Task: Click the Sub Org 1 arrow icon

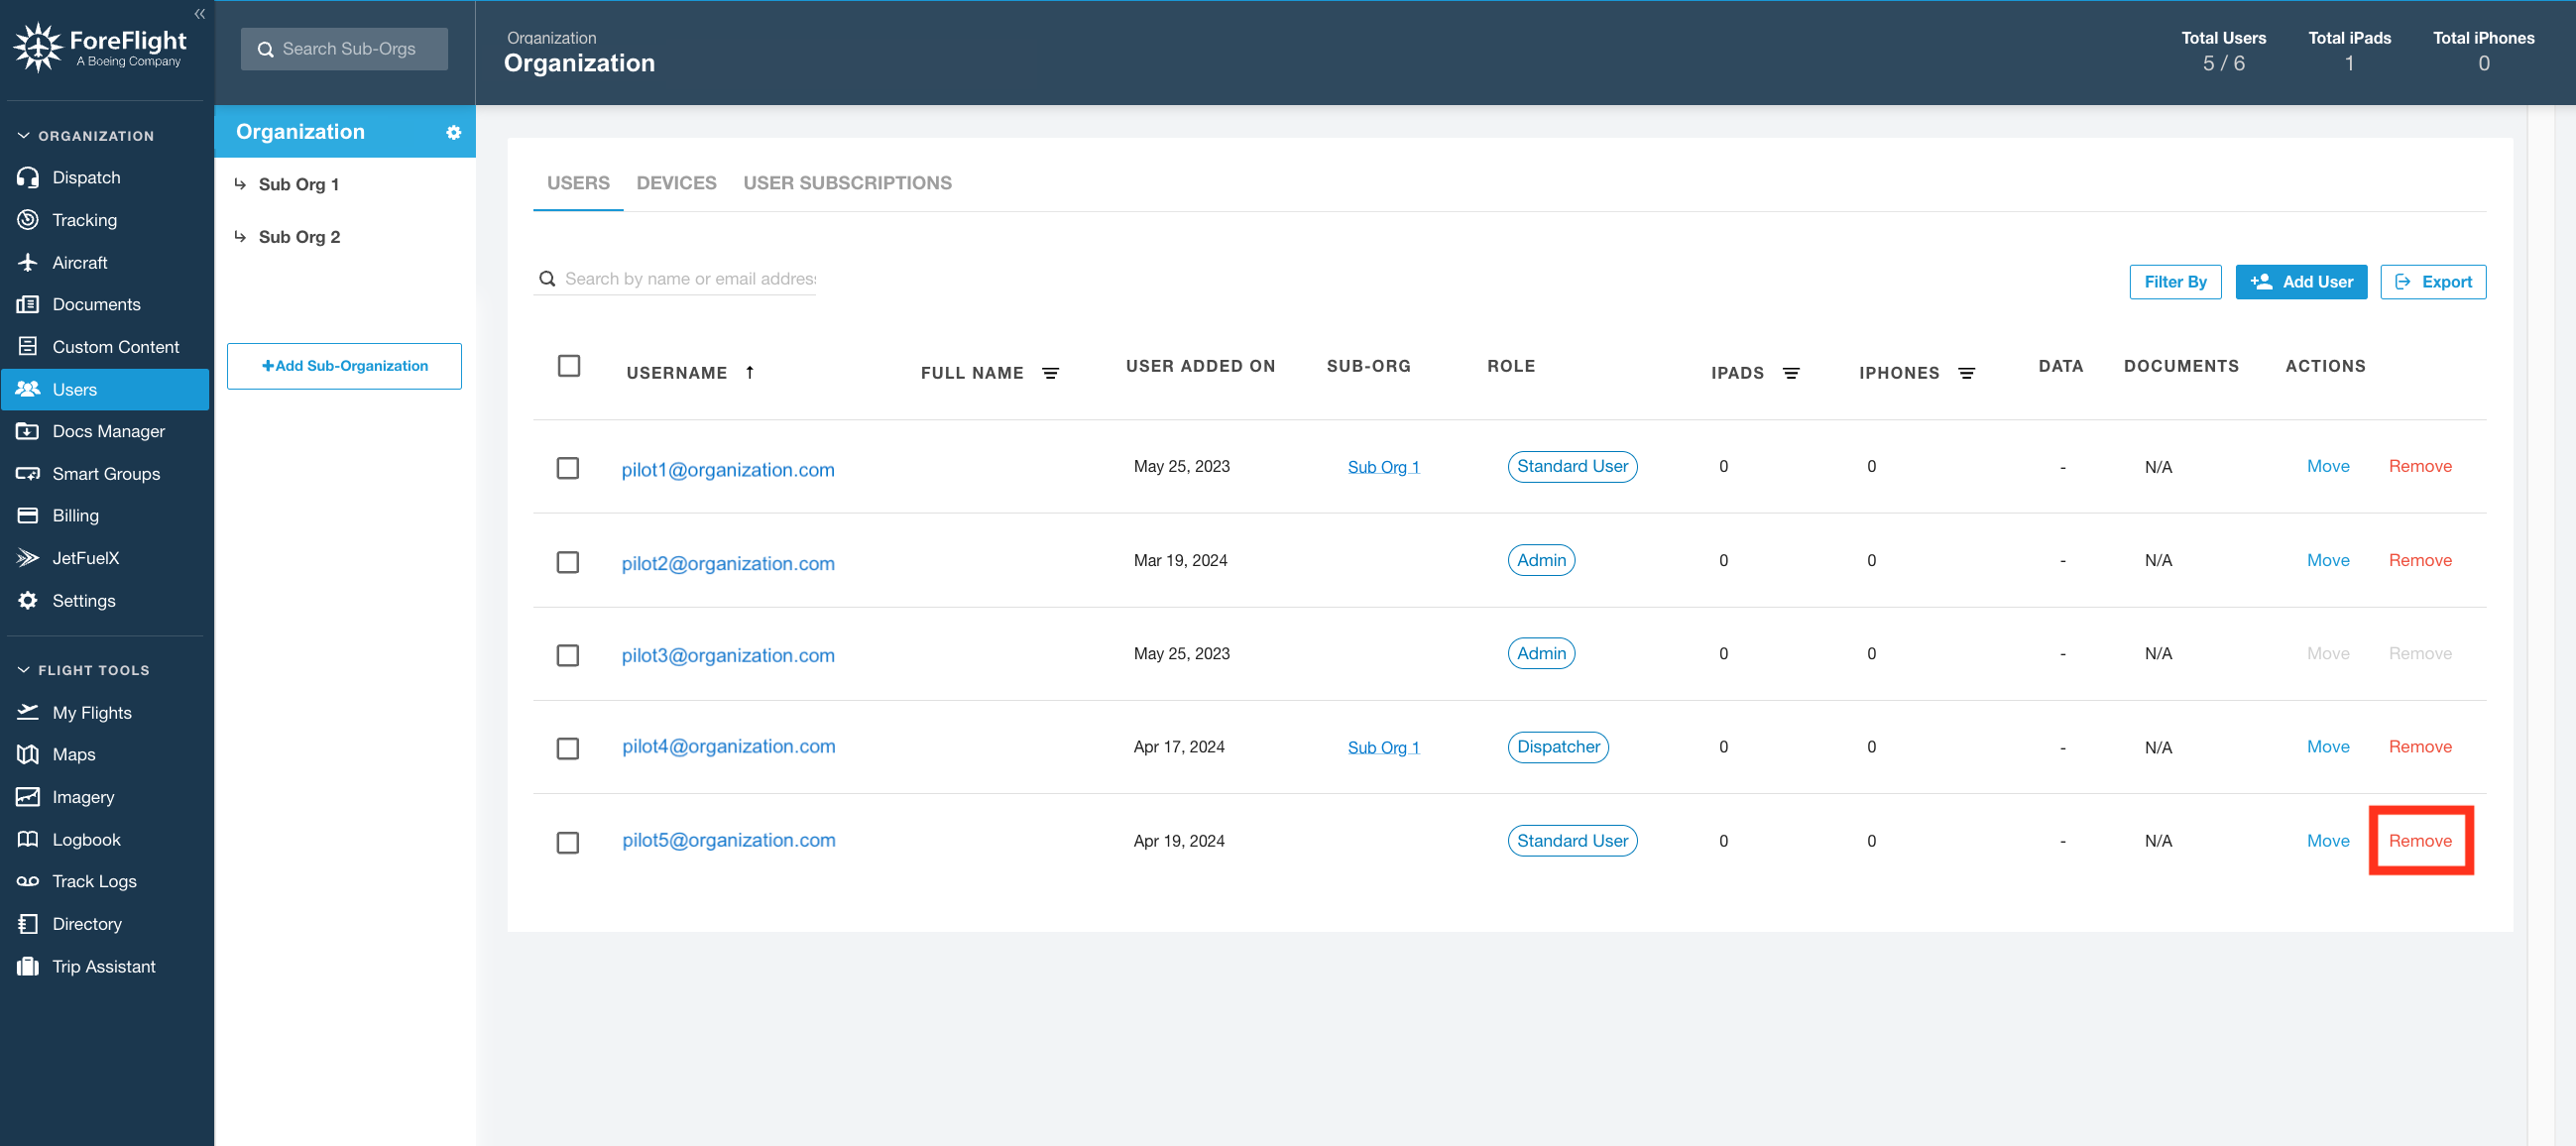Action: pyautogui.click(x=240, y=184)
